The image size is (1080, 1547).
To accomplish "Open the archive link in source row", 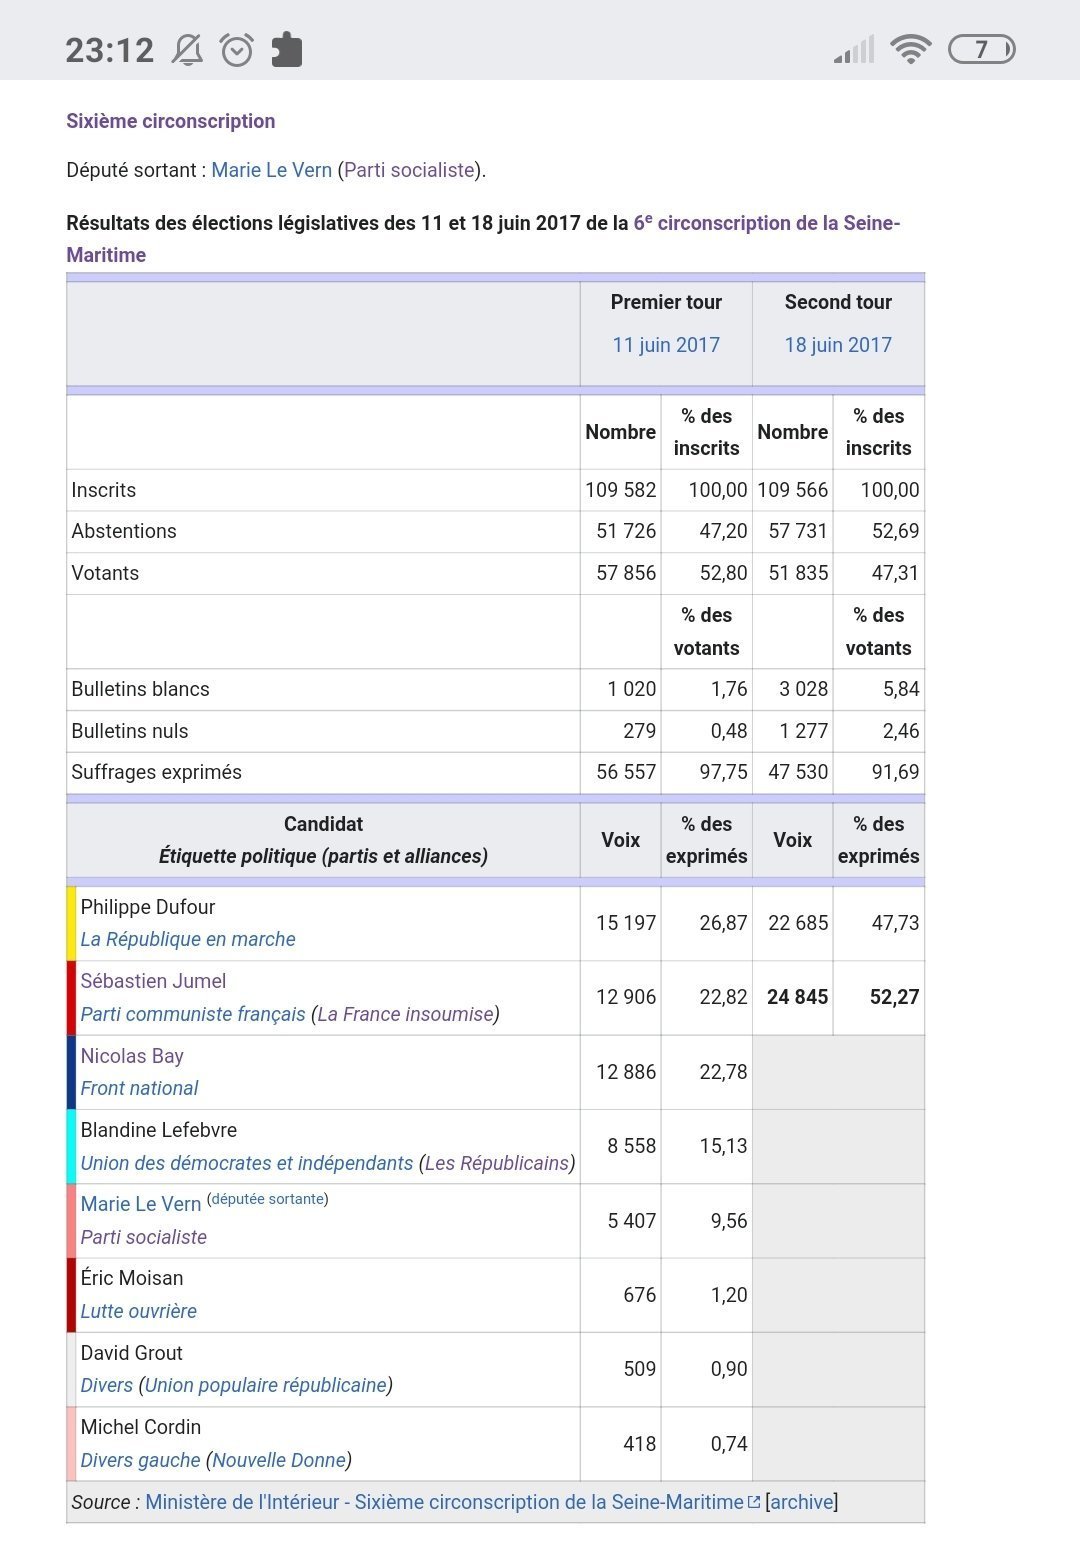I will [801, 1502].
